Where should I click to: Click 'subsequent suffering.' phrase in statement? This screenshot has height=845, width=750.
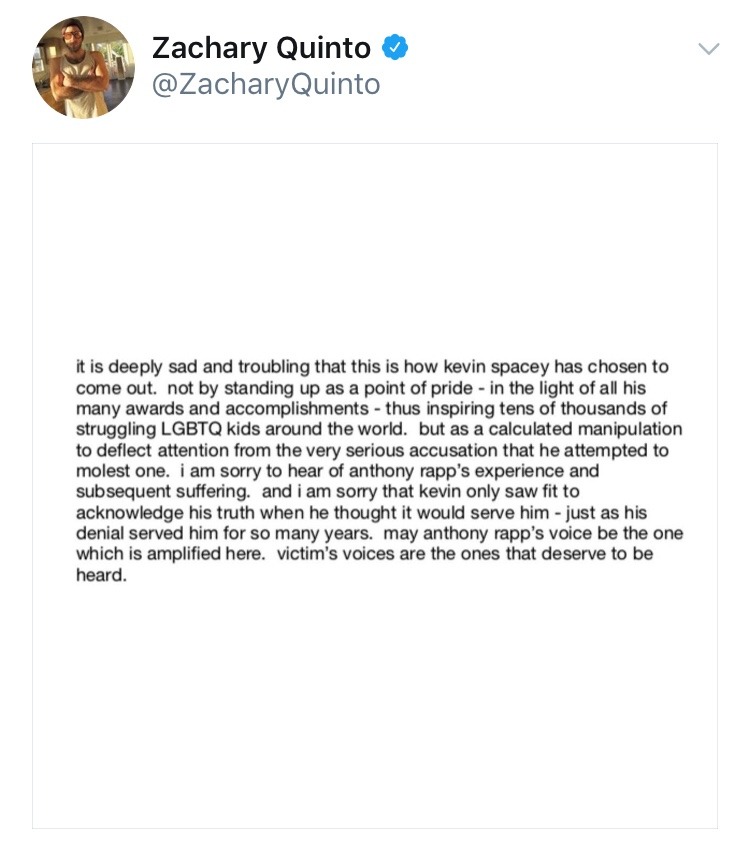point(163,492)
